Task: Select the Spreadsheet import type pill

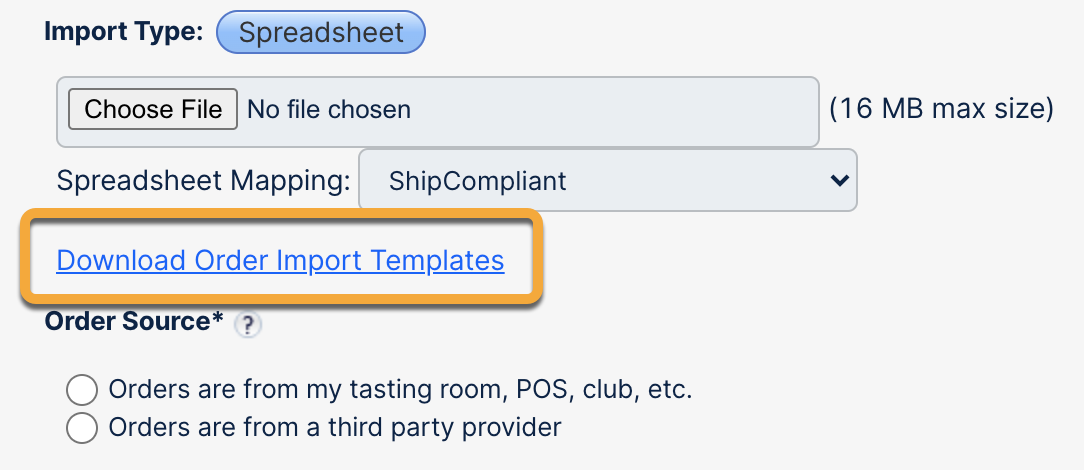Action: (x=321, y=32)
